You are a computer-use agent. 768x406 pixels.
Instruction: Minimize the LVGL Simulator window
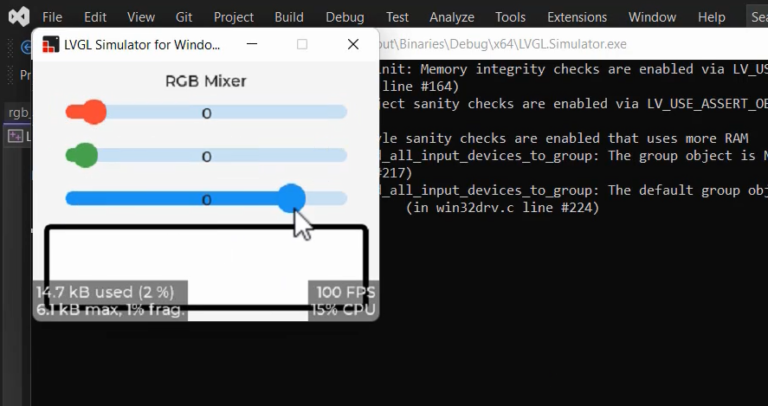[x=252, y=44]
